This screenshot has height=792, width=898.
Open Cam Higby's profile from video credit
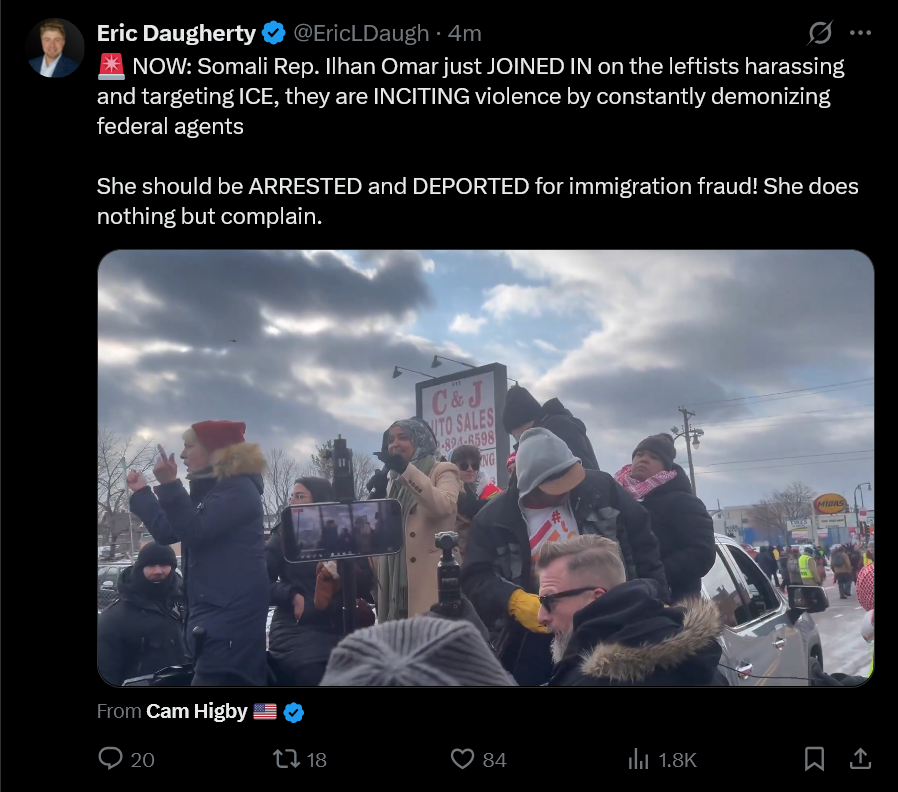coord(197,711)
